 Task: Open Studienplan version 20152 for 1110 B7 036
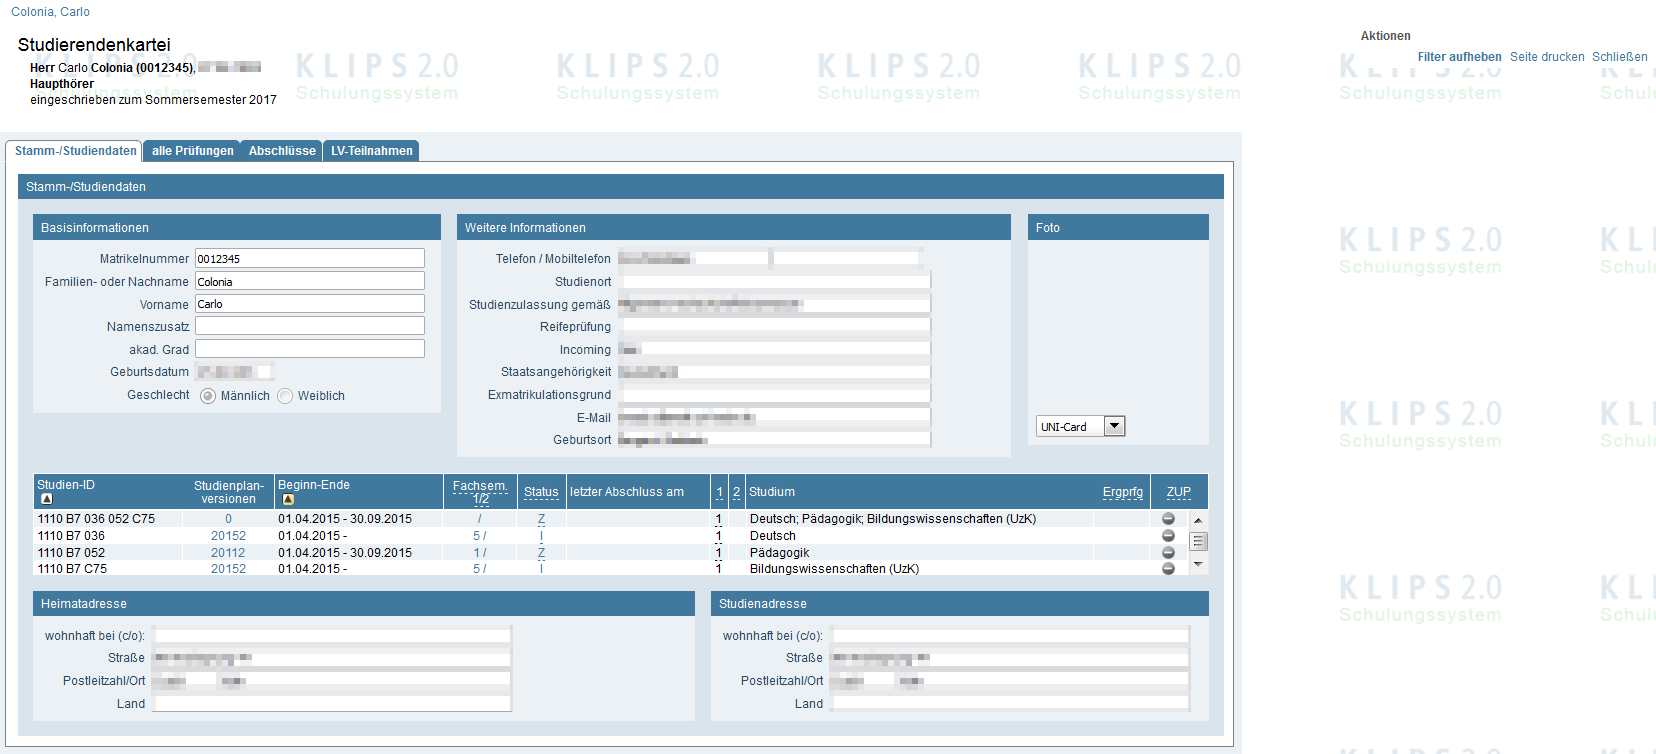pyautogui.click(x=228, y=536)
